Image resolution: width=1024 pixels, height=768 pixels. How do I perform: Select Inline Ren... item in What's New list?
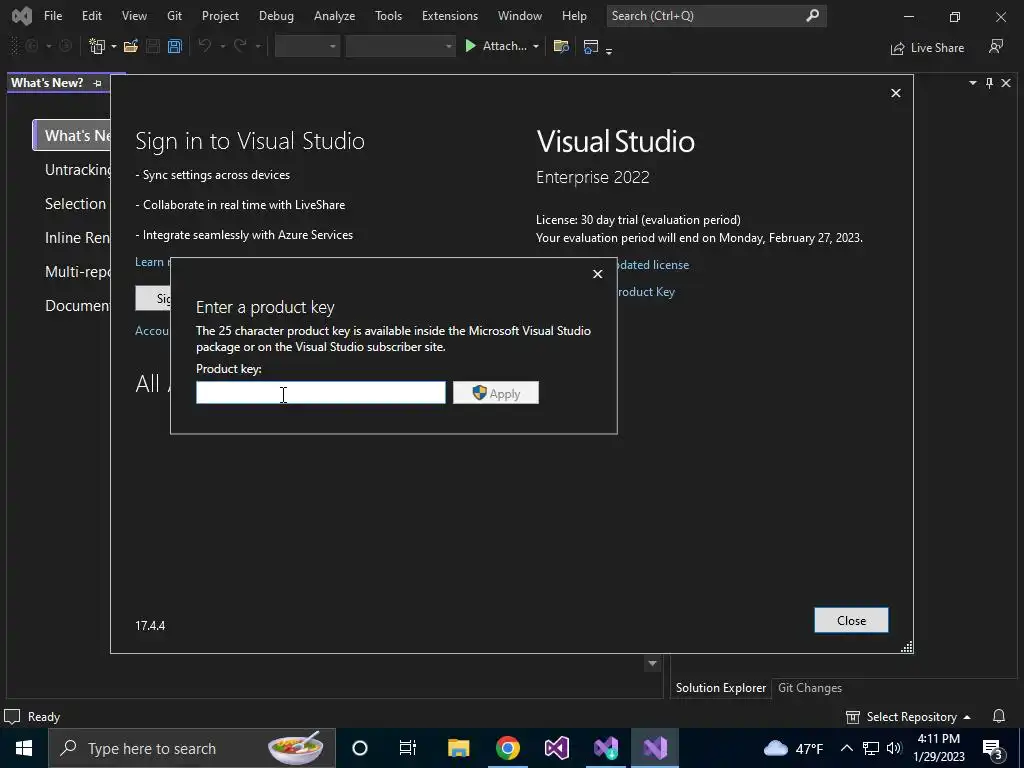pos(77,238)
